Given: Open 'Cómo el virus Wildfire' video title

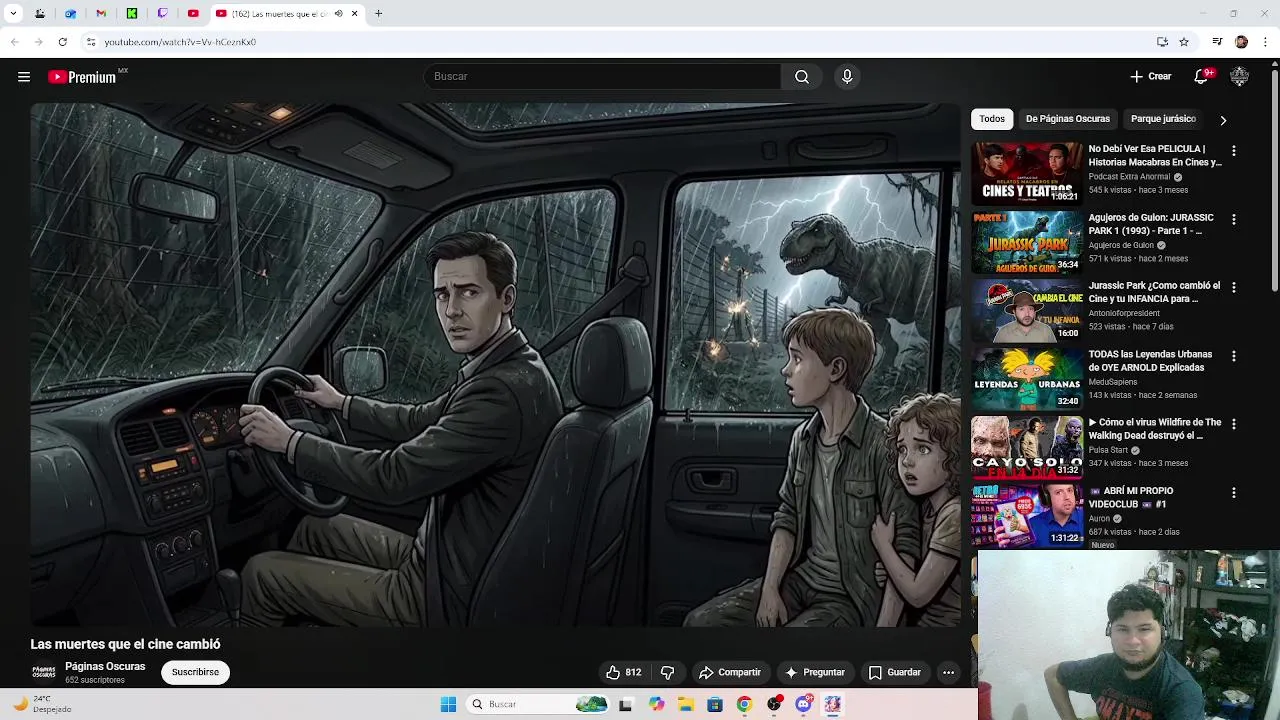Looking at the screenshot, I should click(1155, 429).
